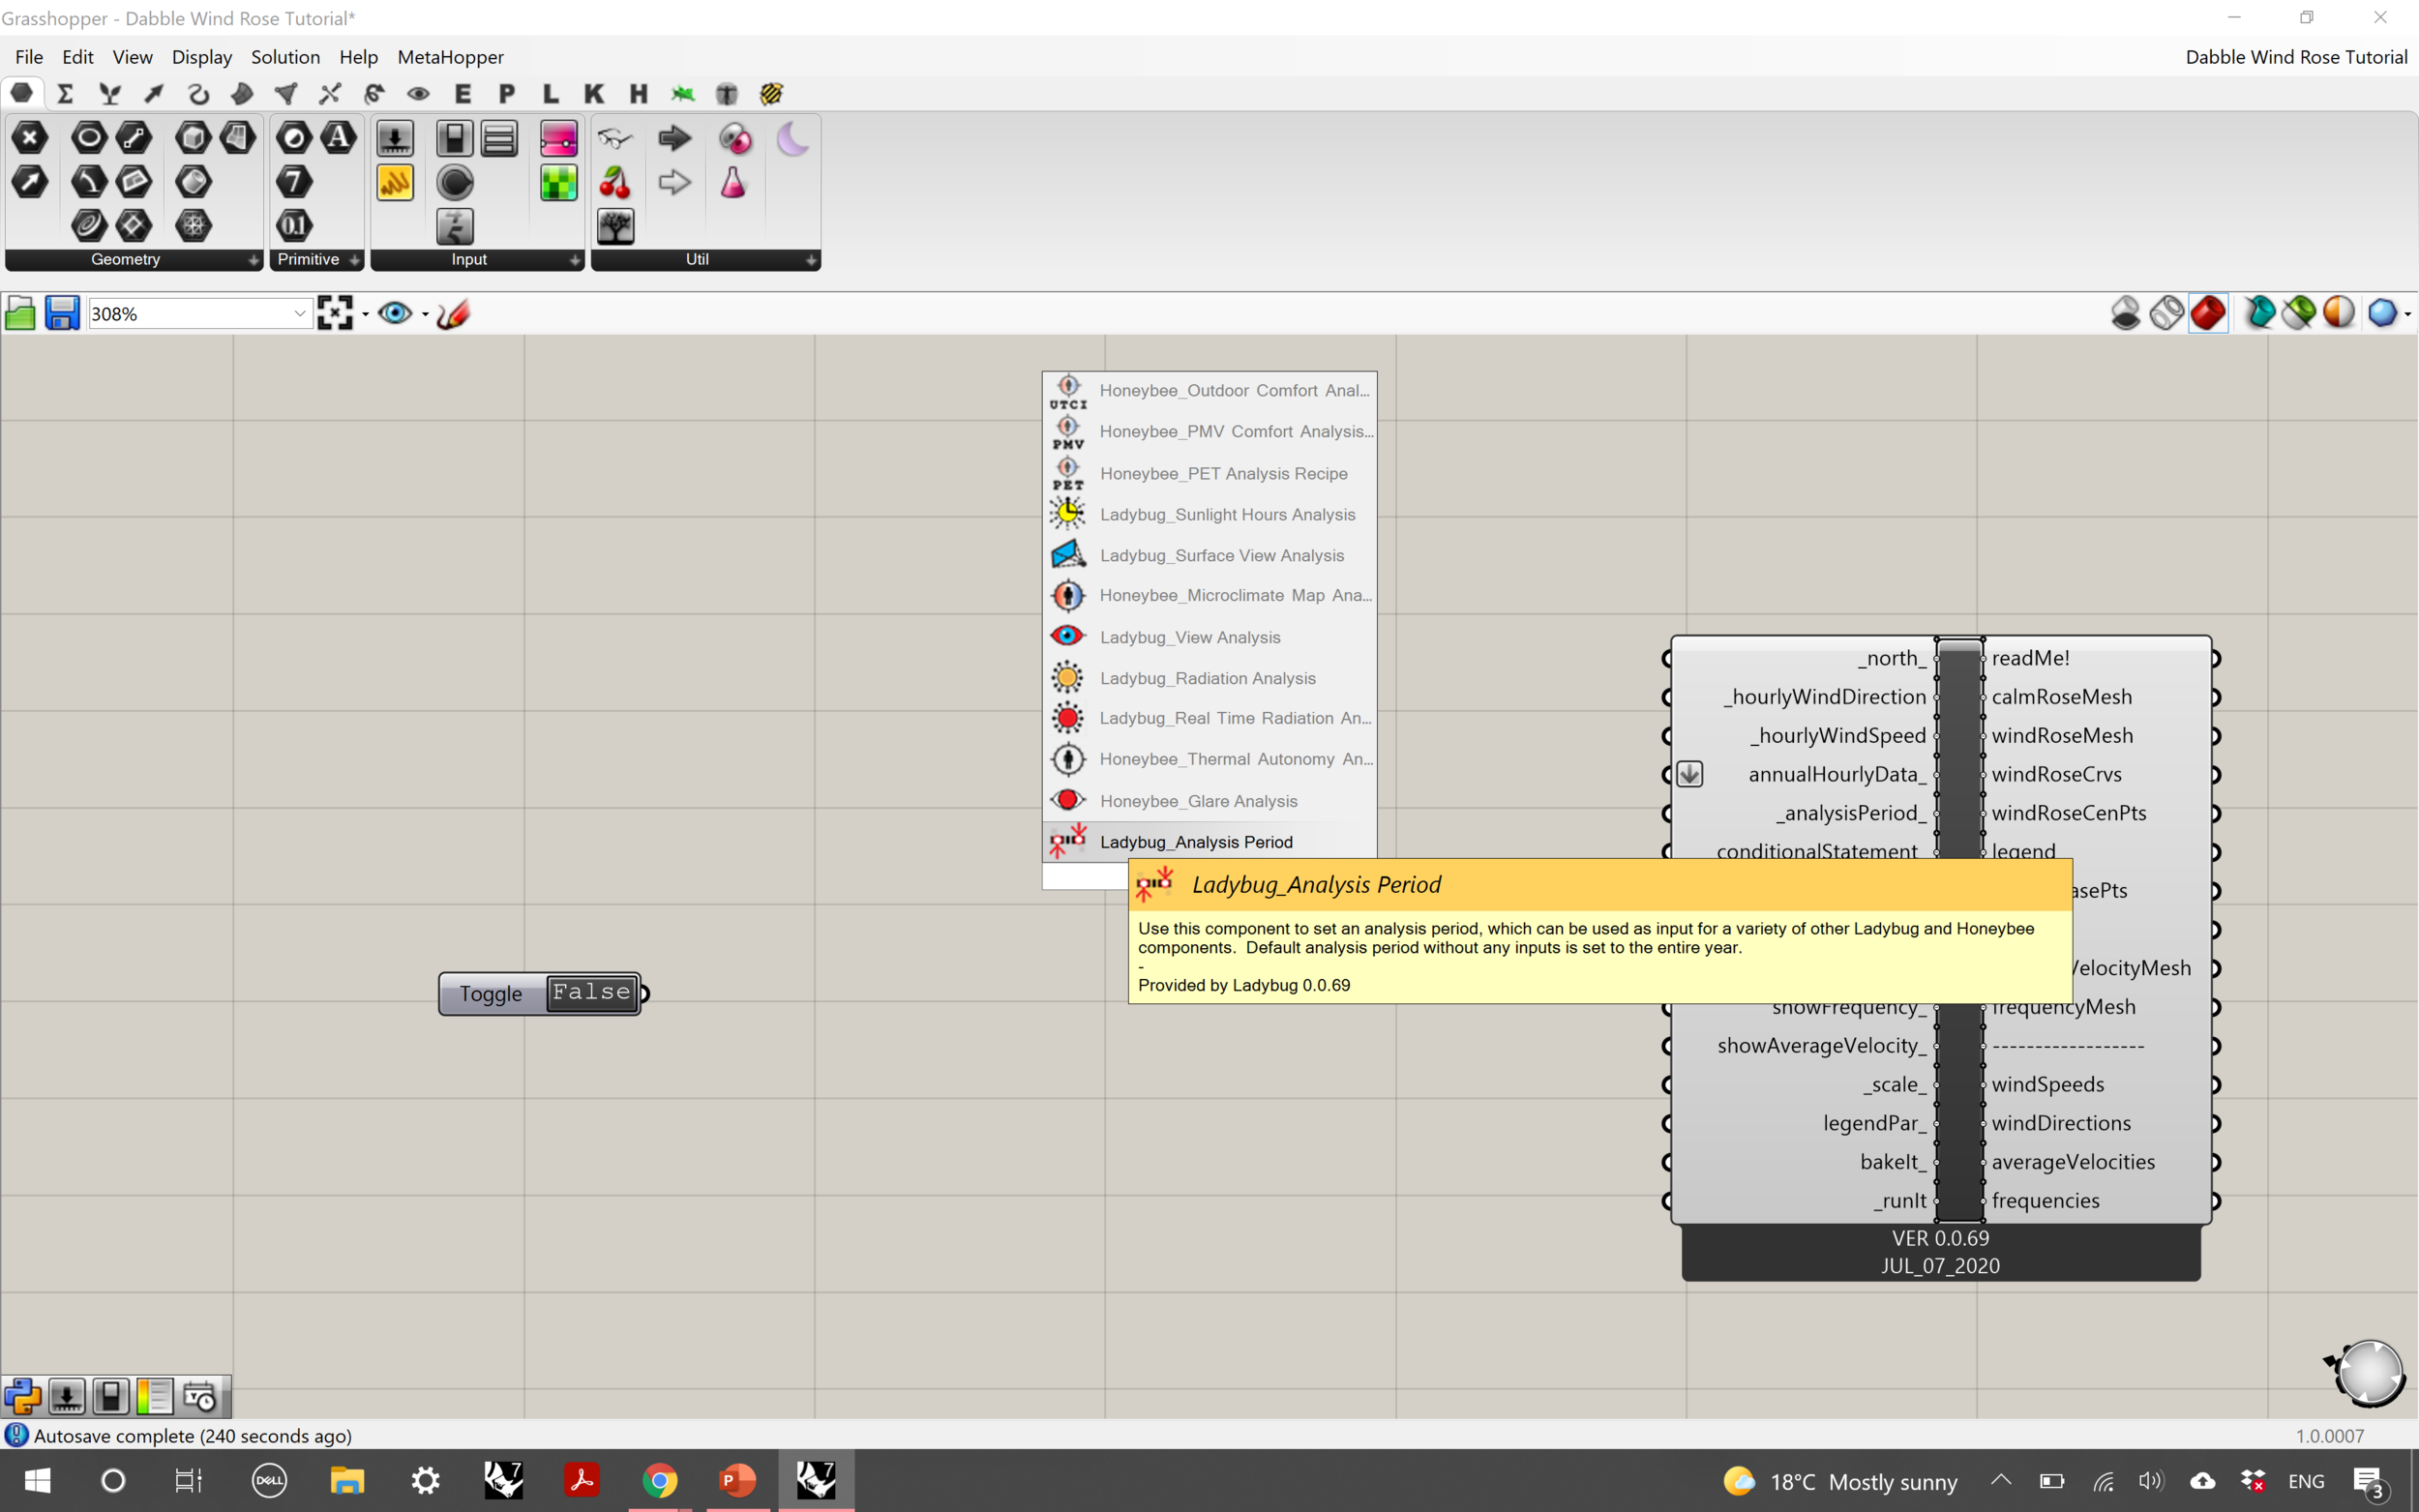The height and width of the screenshot is (1512, 2419).
Task: Open the Honeybee bee-striped ribbon tab
Action: pyautogui.click(x=771, y=94)
